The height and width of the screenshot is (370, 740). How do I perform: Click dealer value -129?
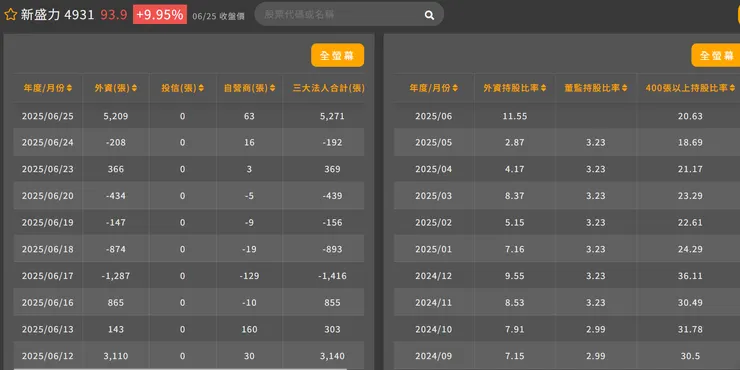coord(249,276)
